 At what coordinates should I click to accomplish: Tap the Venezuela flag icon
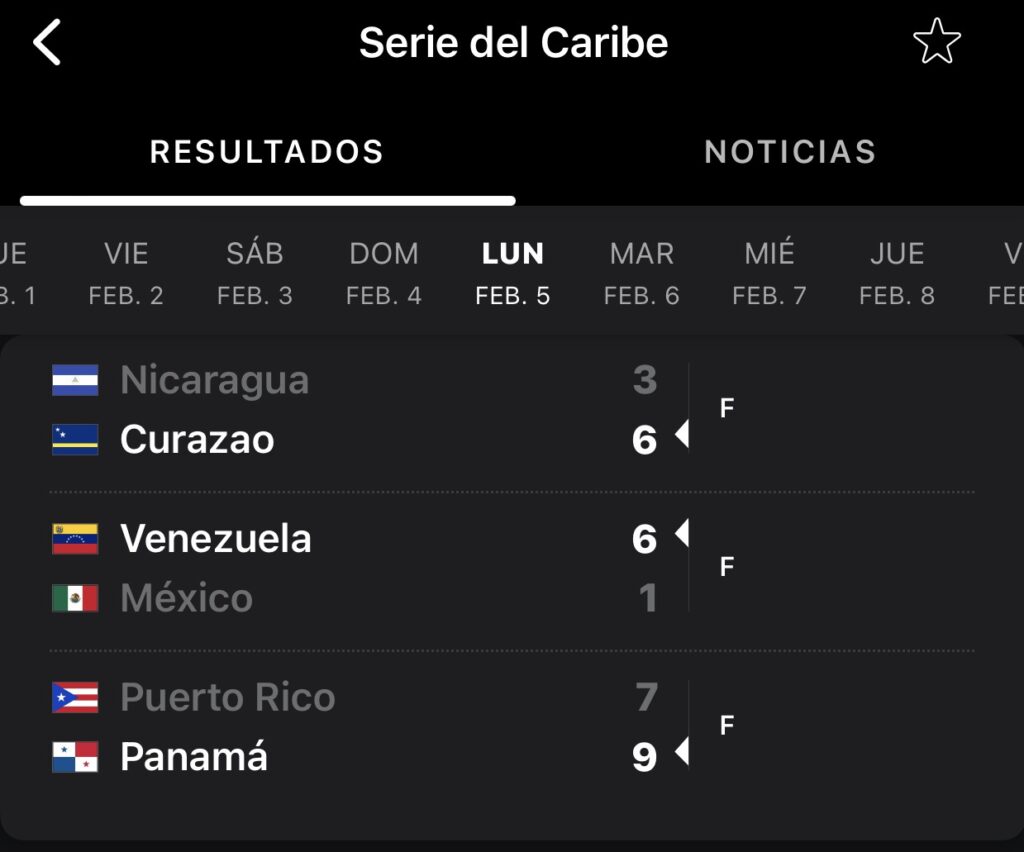coord(75,539)
